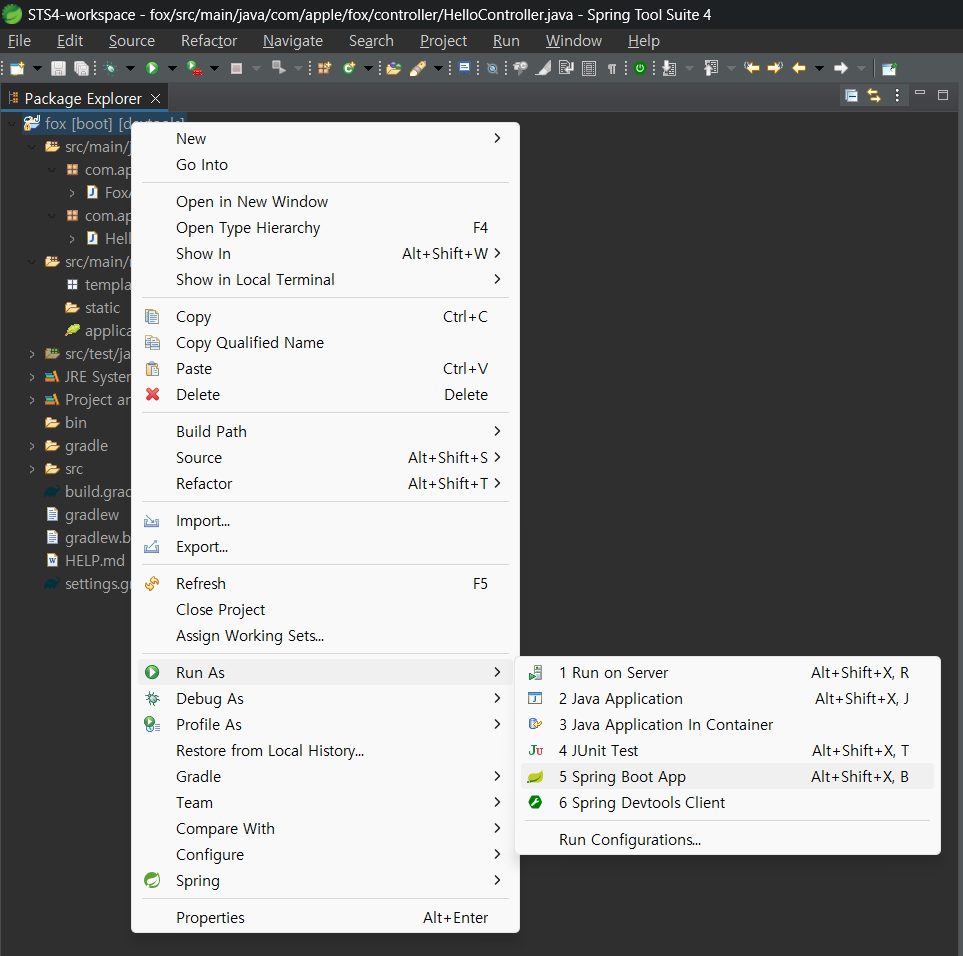Click the Open Type toolbar icon
This screenshot has height=956, width=963.
(x=394, y=68)
